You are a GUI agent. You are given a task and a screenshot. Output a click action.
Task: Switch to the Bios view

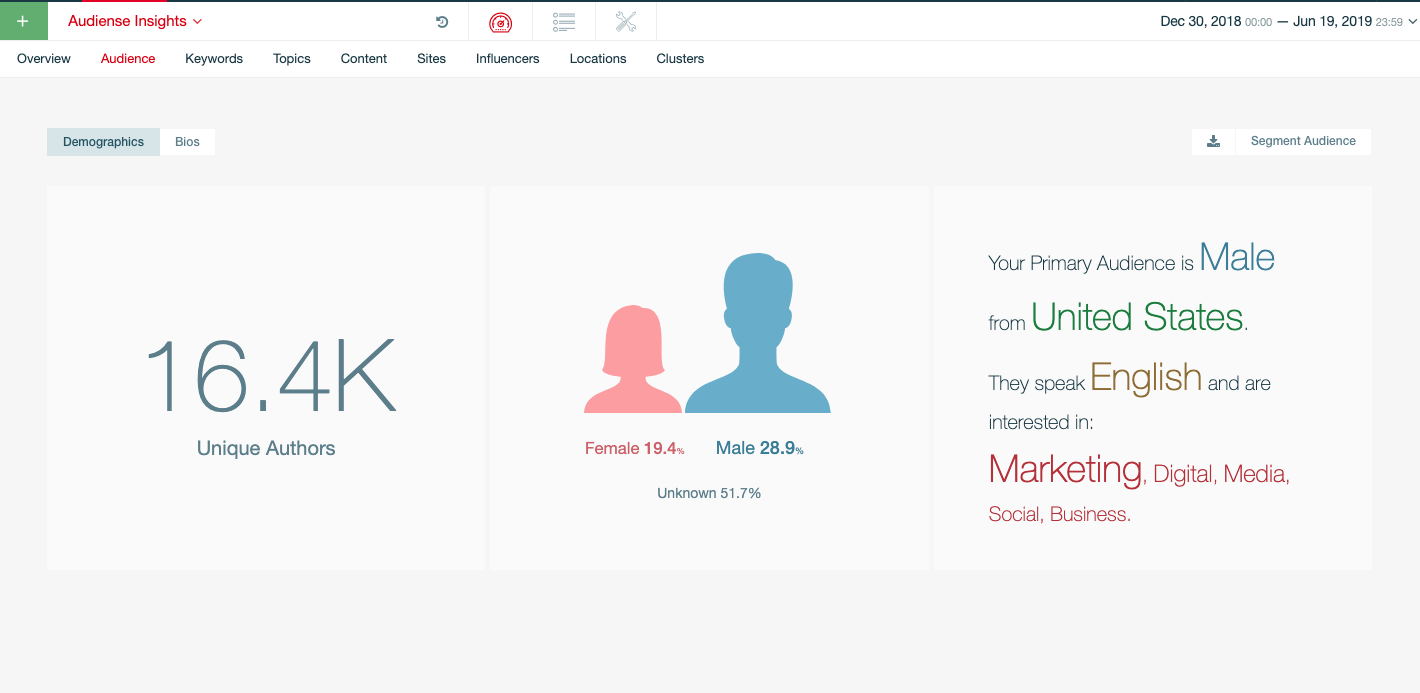[187, 142]
